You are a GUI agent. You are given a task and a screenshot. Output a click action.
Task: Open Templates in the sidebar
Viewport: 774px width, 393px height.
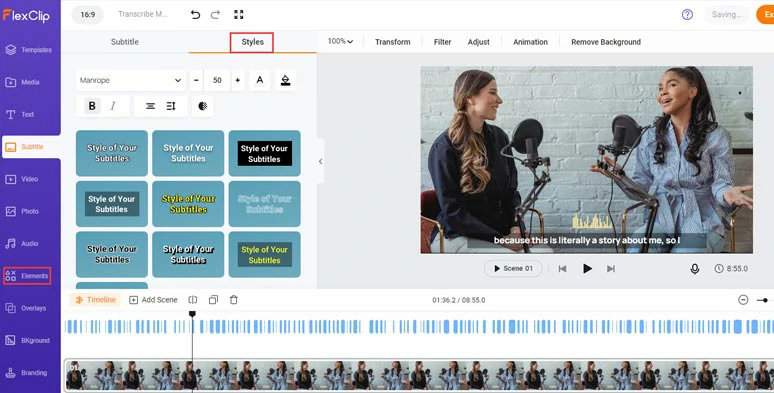(29, 50)
